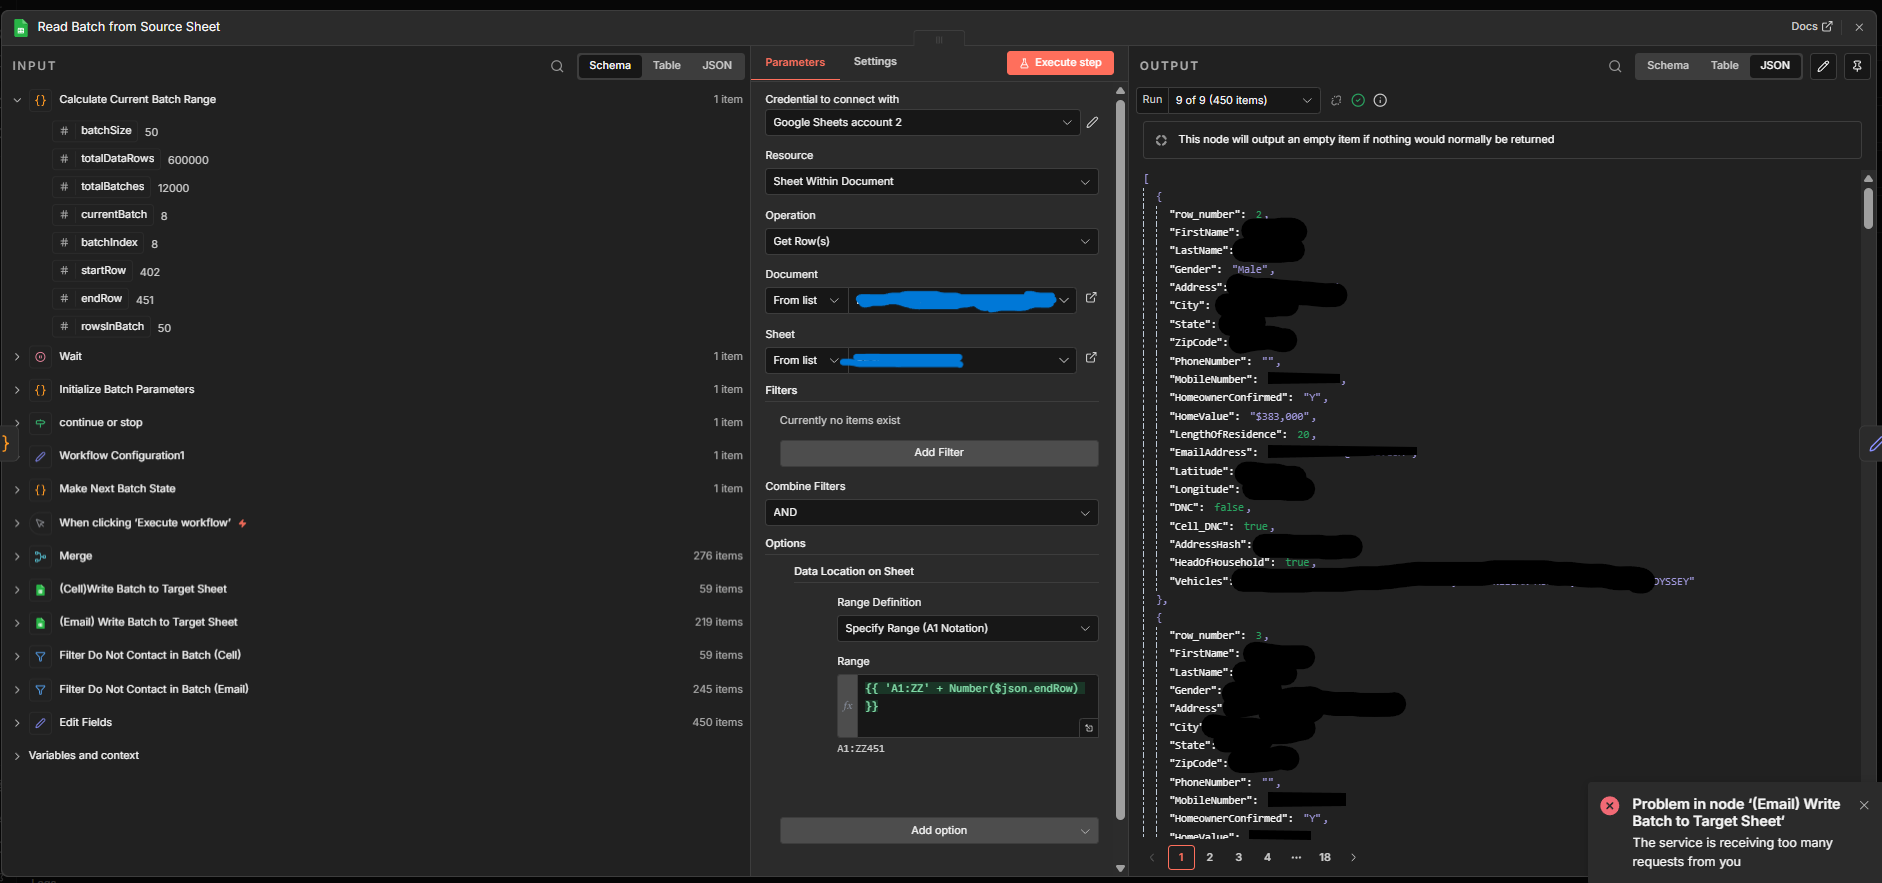This screenshot has width=1882, height=883.
Task: Open the Sheet in new tab icon
Action: (1091, 358)
